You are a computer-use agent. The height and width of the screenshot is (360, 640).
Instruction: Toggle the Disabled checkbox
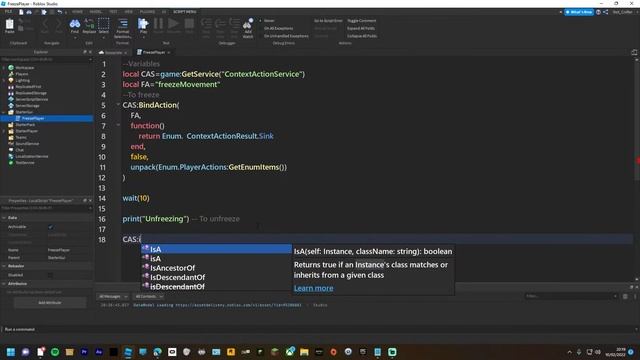pyautogui.click(x=51, y=275)
